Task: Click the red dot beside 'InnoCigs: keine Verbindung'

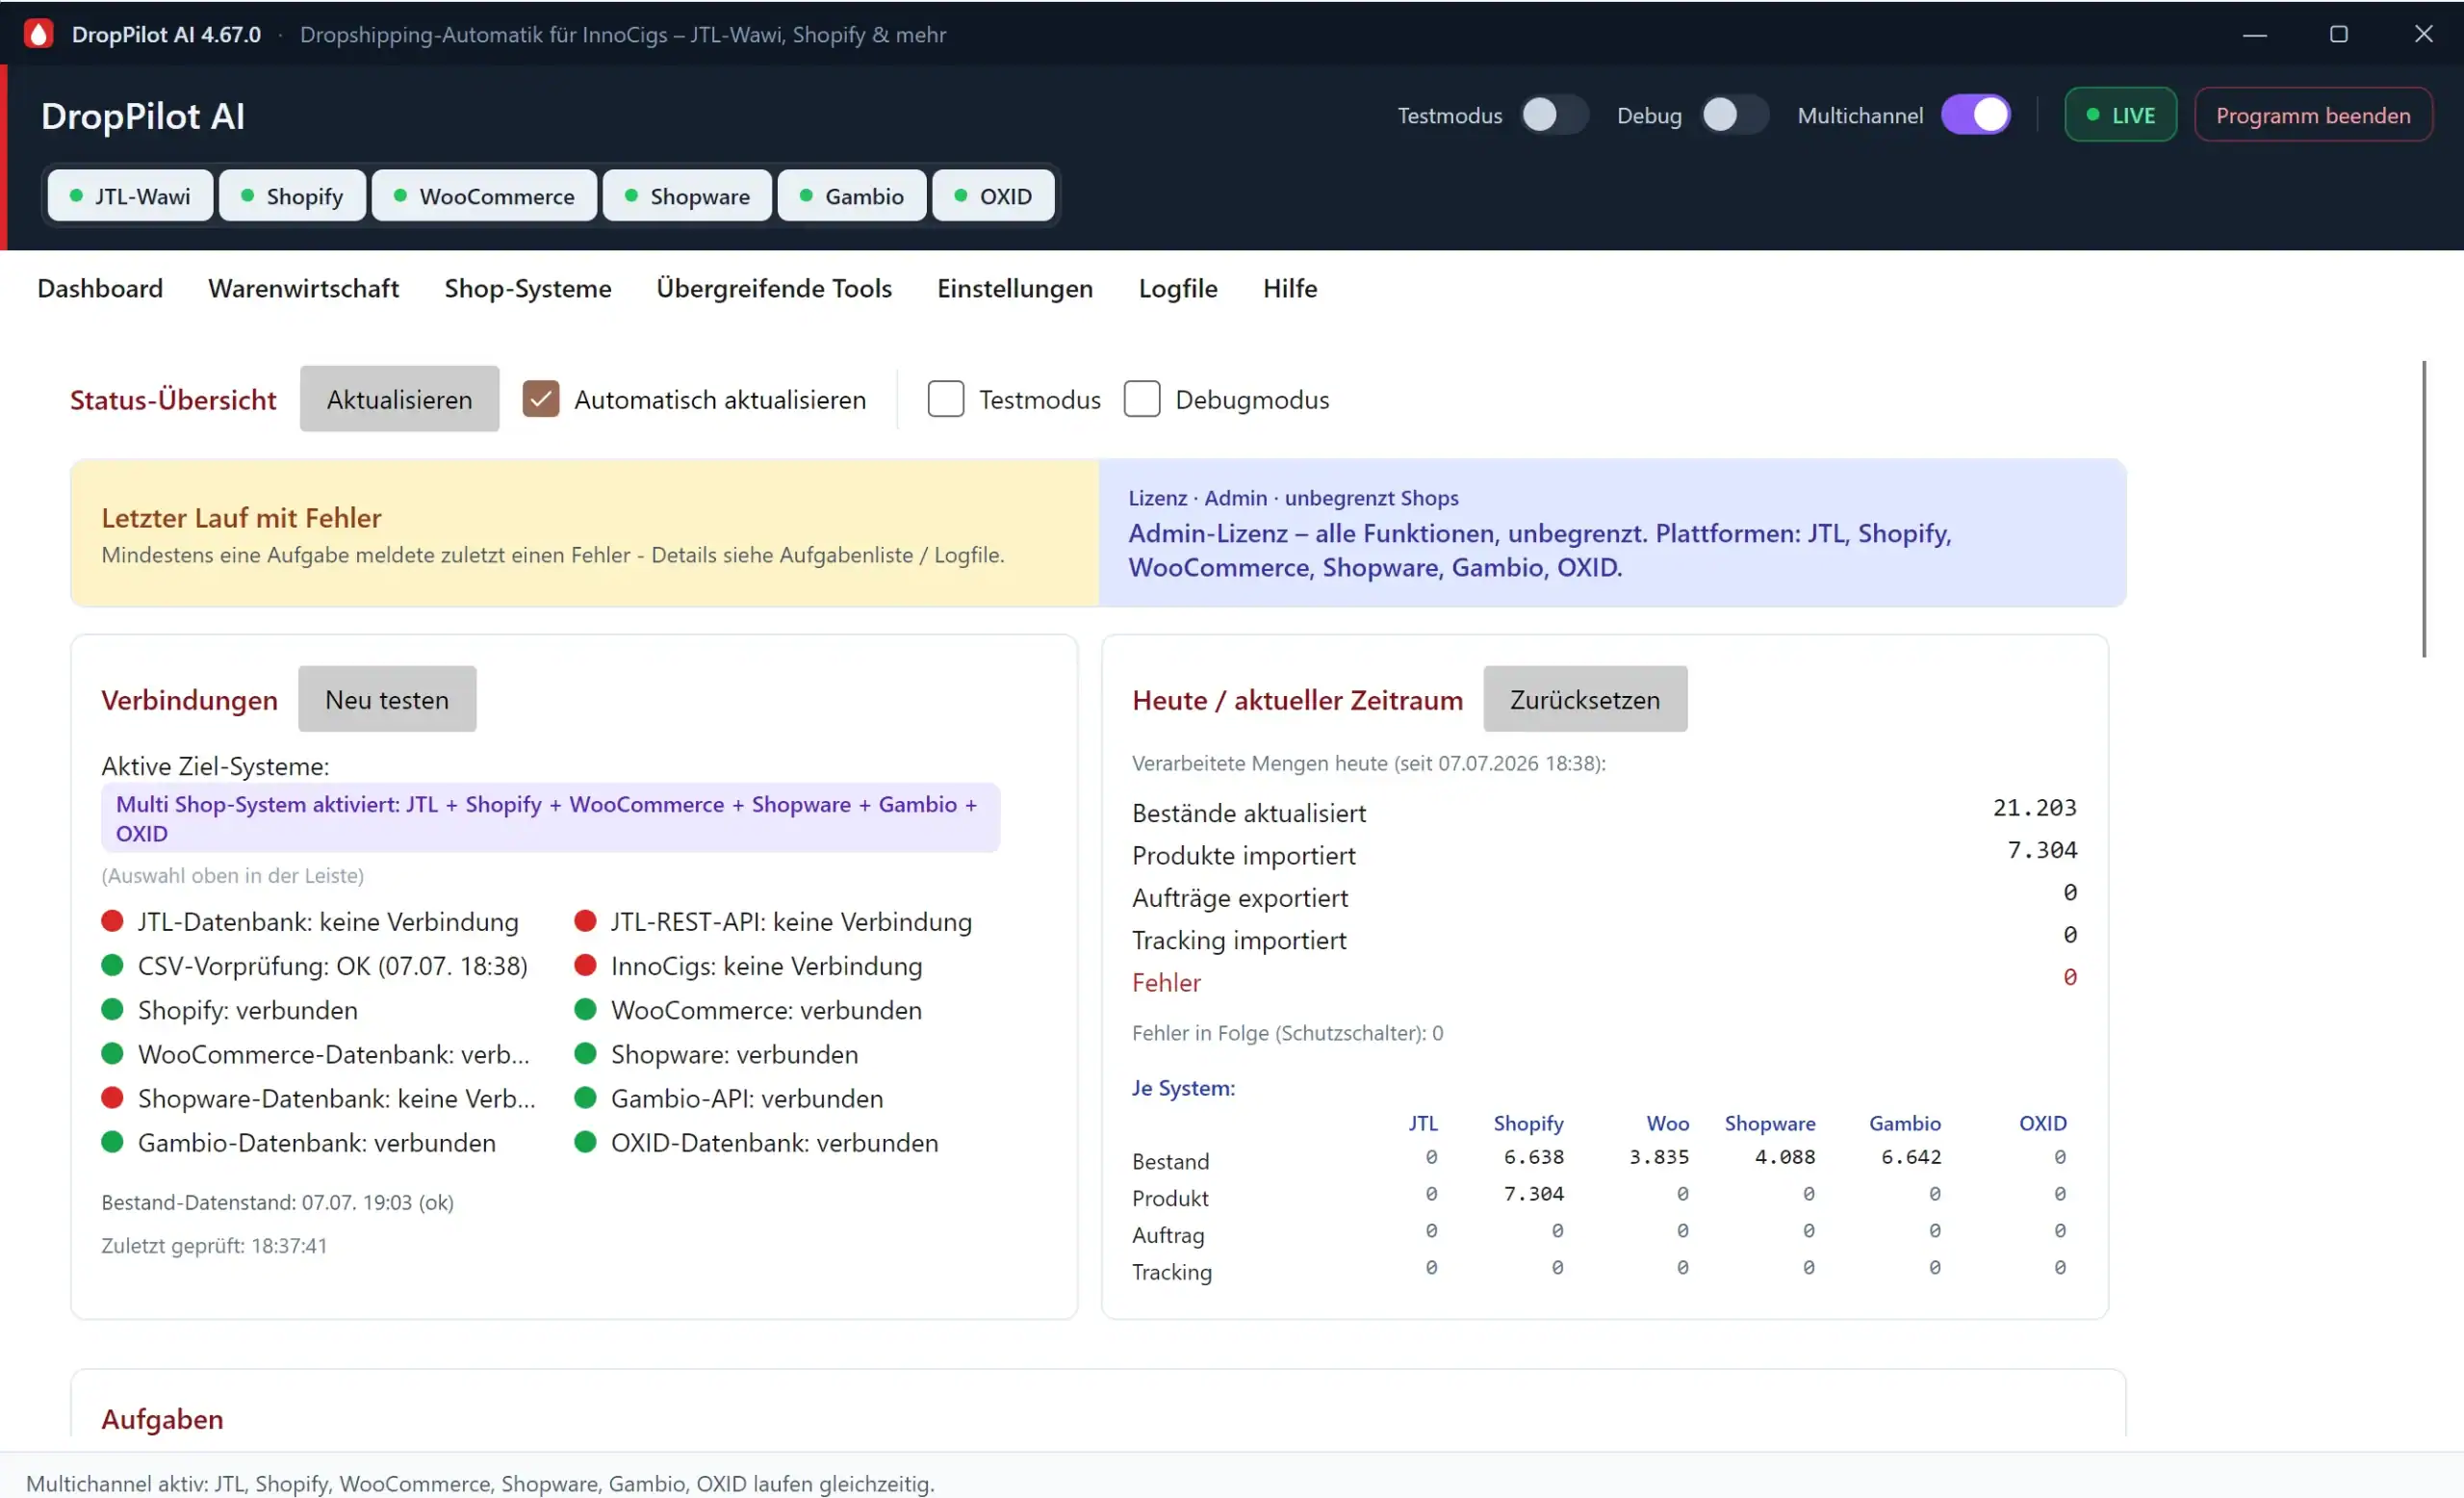Action: pos(585,965)
